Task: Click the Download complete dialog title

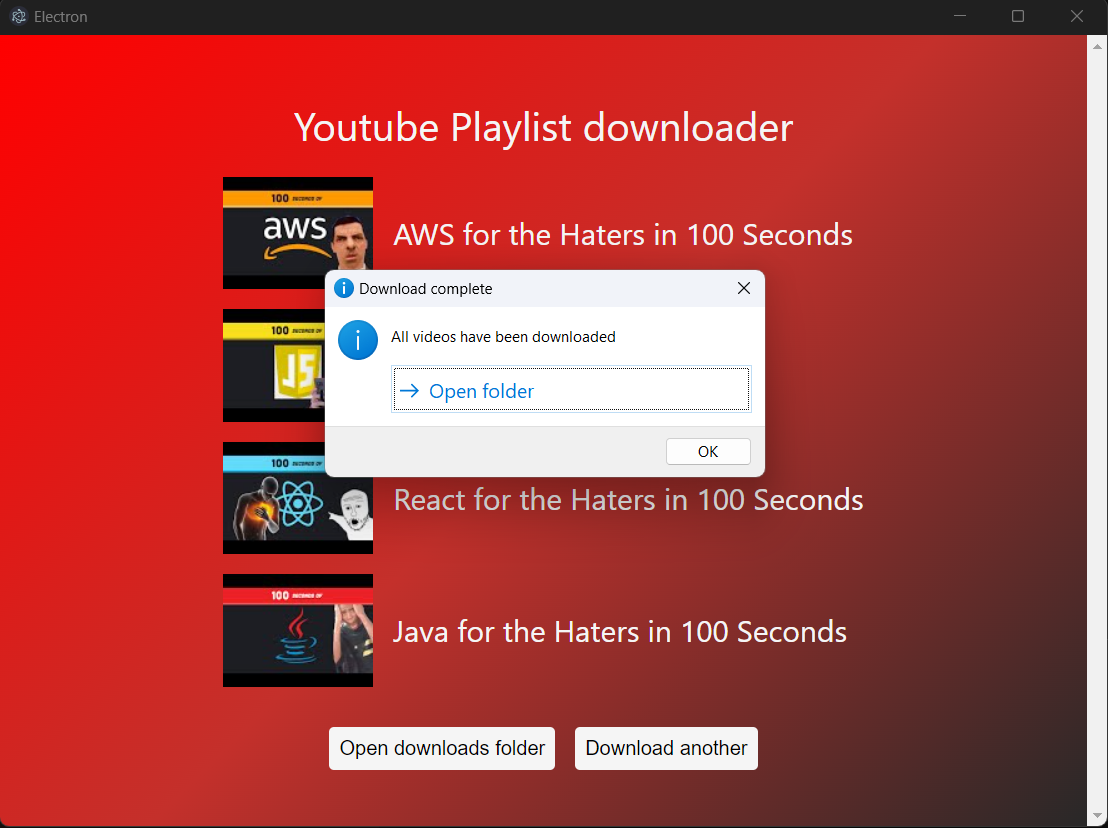Action: pyautogui.click(x=425, y=289)
